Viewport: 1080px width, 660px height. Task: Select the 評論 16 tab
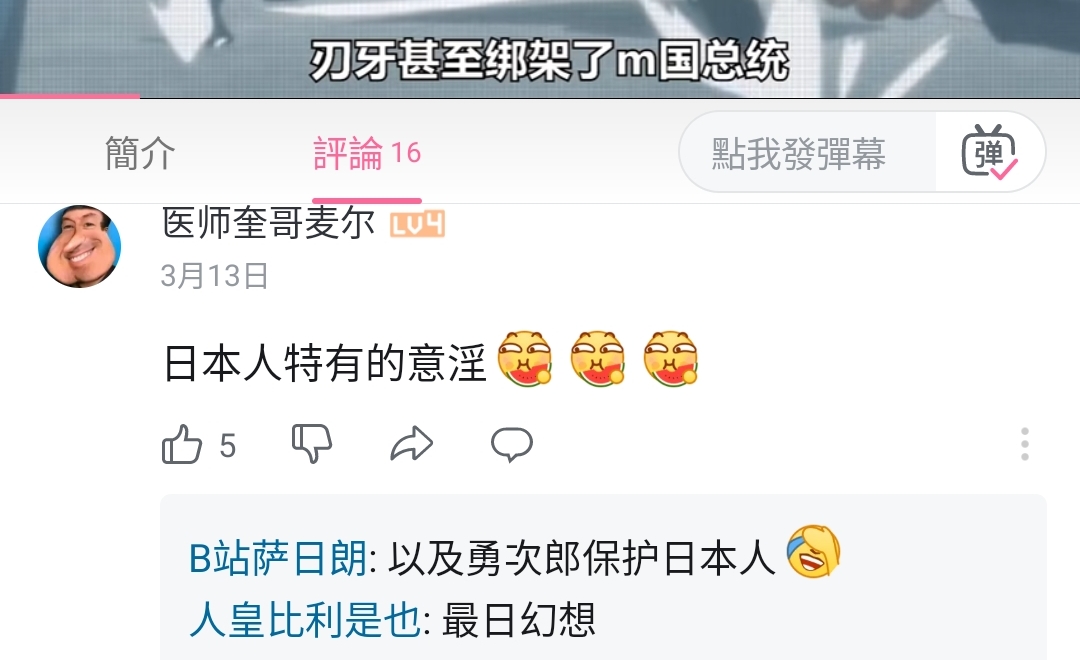366,153
